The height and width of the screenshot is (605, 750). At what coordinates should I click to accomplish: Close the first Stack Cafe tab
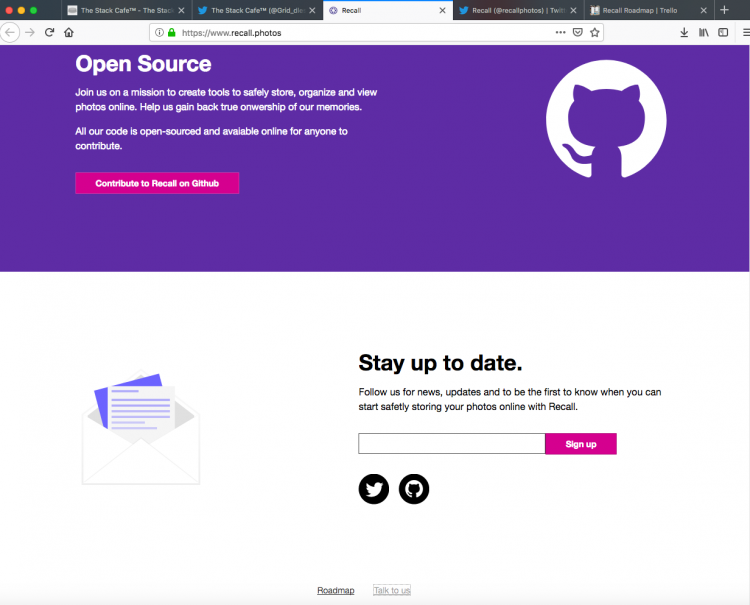click(x=181, y=10)
